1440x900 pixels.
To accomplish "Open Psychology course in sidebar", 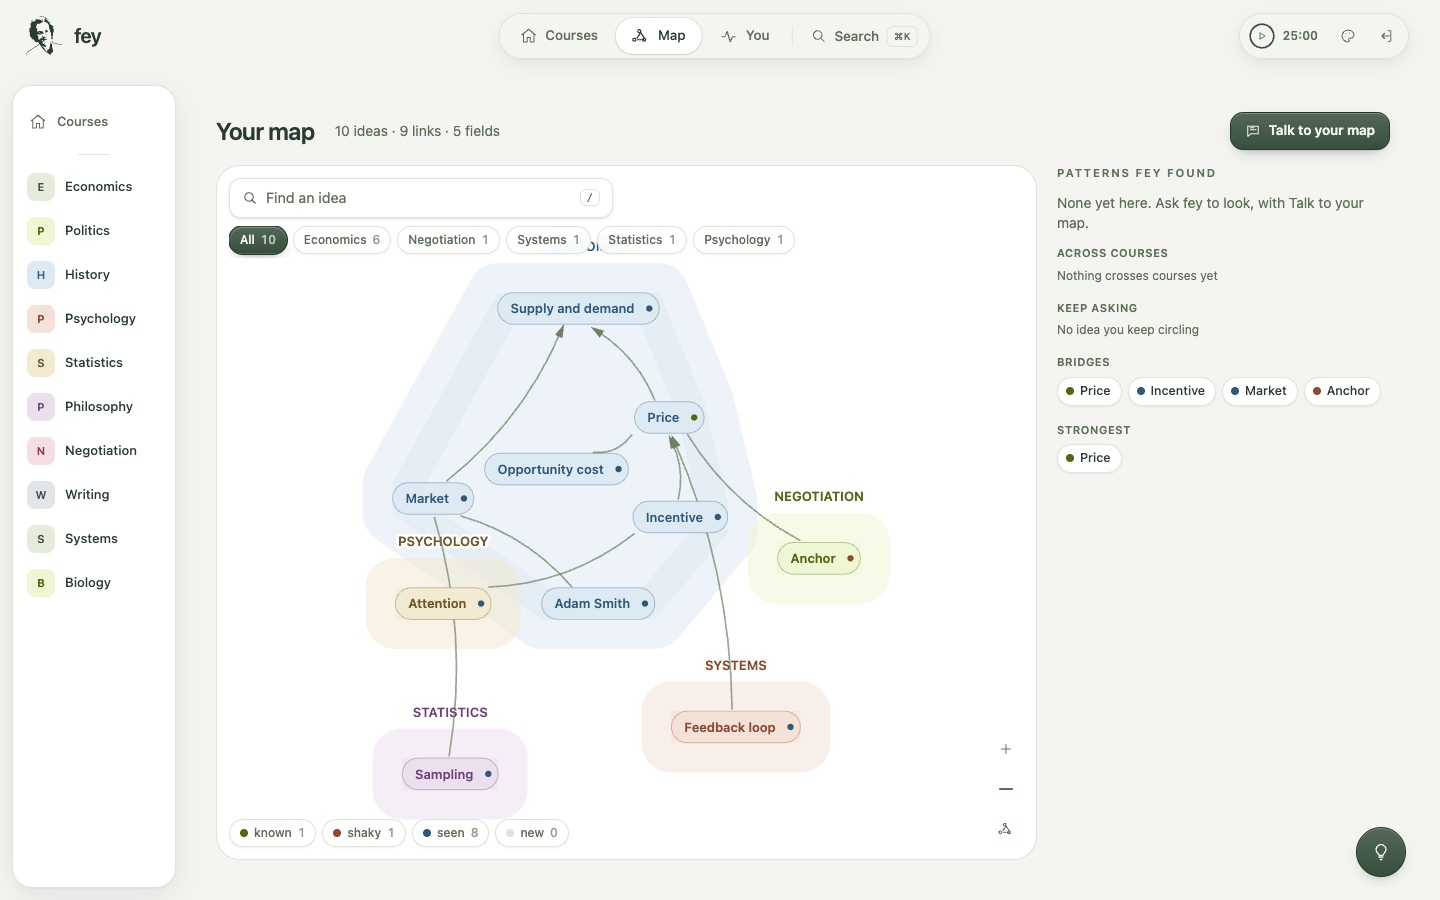I will click(x=94, y=319).
